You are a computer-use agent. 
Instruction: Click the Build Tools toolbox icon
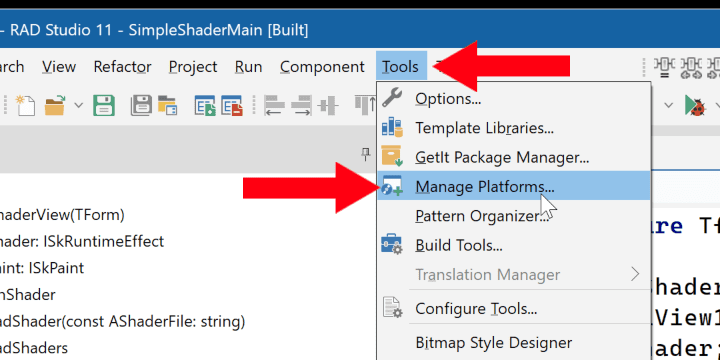392,244
